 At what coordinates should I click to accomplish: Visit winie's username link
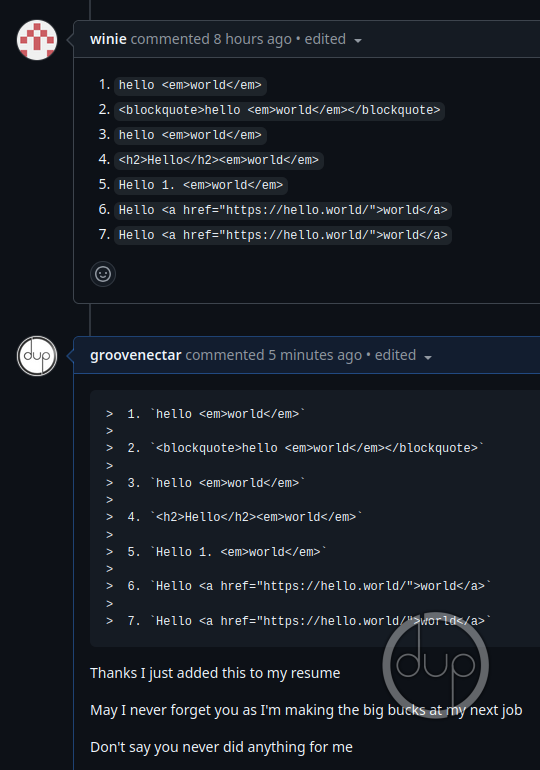click(x=108, y=39)
